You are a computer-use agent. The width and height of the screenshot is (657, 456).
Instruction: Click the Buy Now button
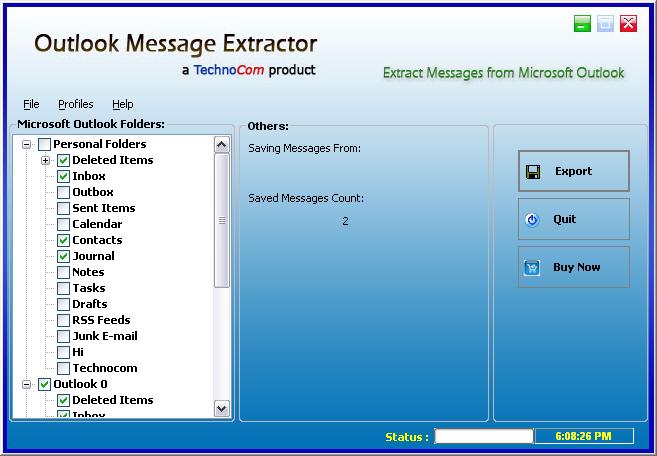click(x=574, y=267)
